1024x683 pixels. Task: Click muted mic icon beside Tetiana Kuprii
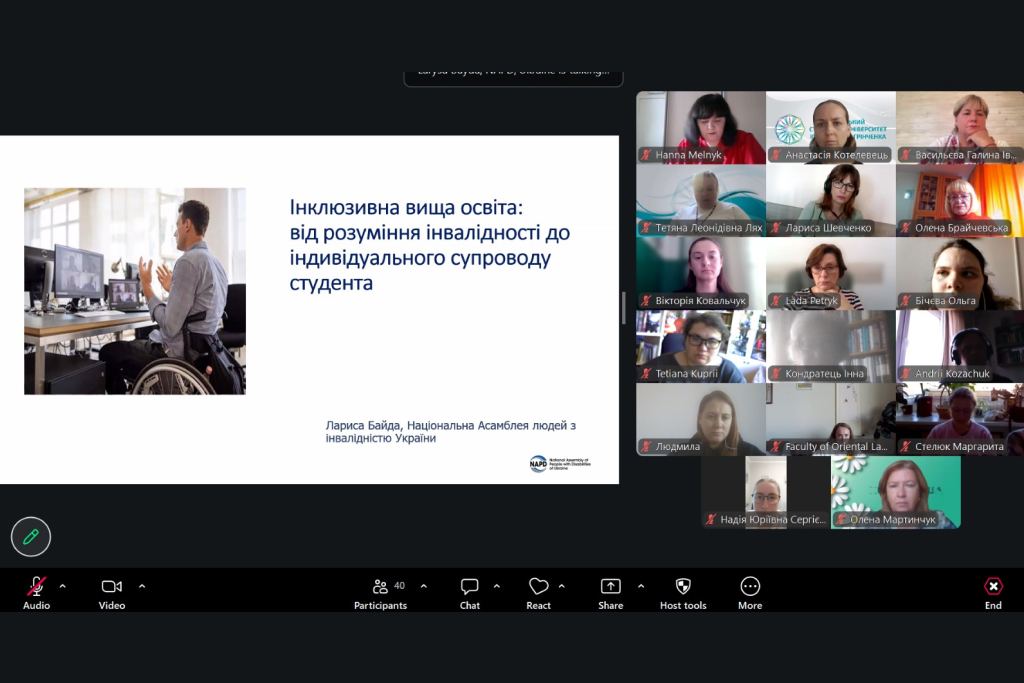[647, 373]
